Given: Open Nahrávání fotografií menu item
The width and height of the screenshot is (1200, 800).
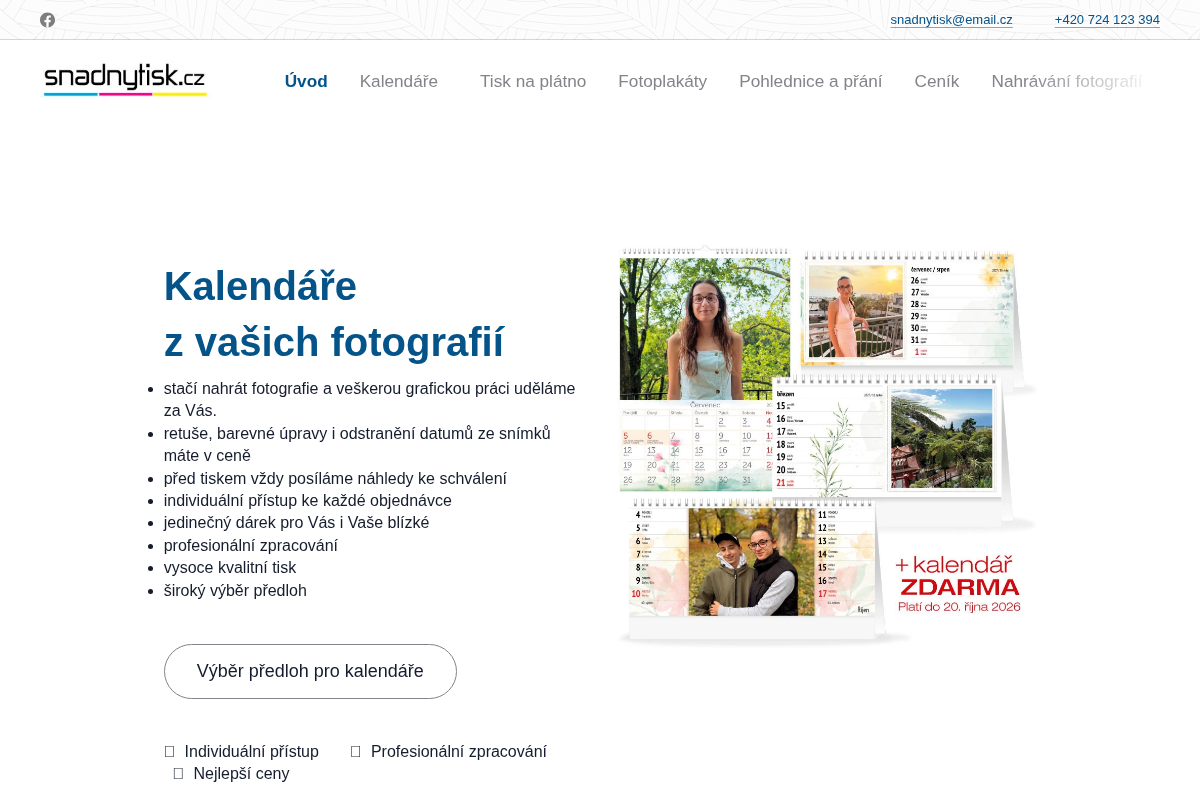Looking at the screenshot, I should coord(1066,82).
